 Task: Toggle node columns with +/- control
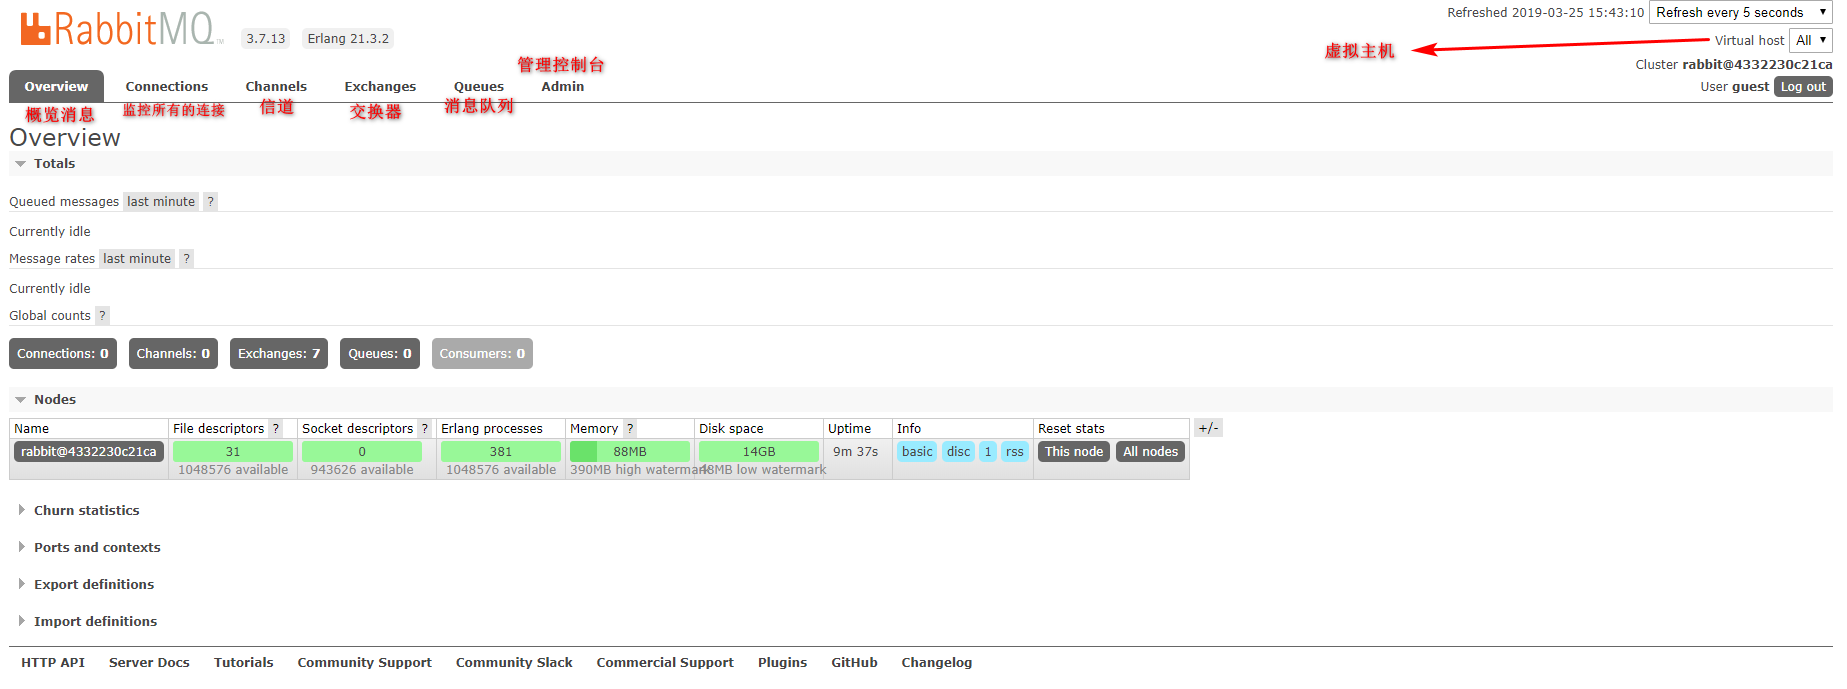pyautogui.click(x=1208, y=428)
